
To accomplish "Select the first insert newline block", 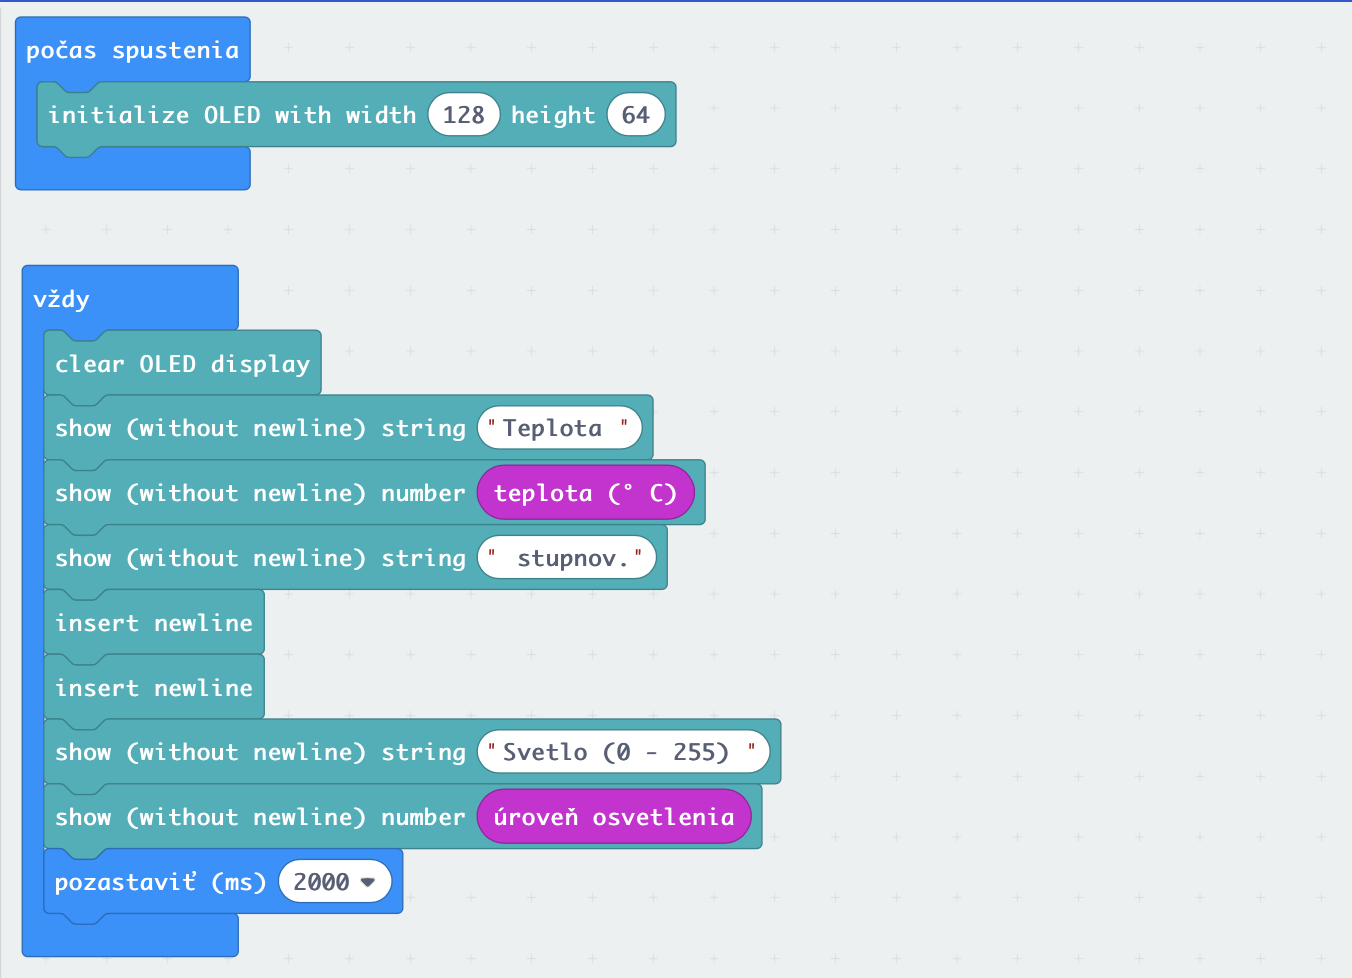I will [x=153, y=623].
